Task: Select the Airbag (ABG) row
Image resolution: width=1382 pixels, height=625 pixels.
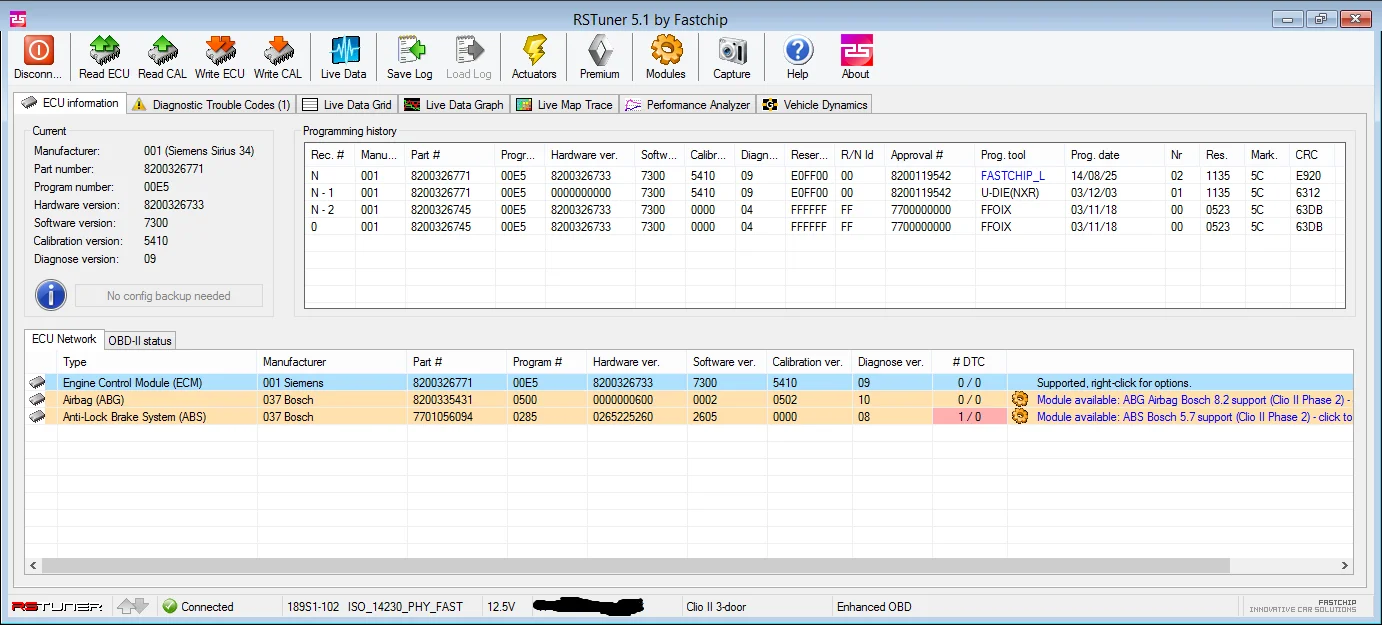Action: click(689, 400)
